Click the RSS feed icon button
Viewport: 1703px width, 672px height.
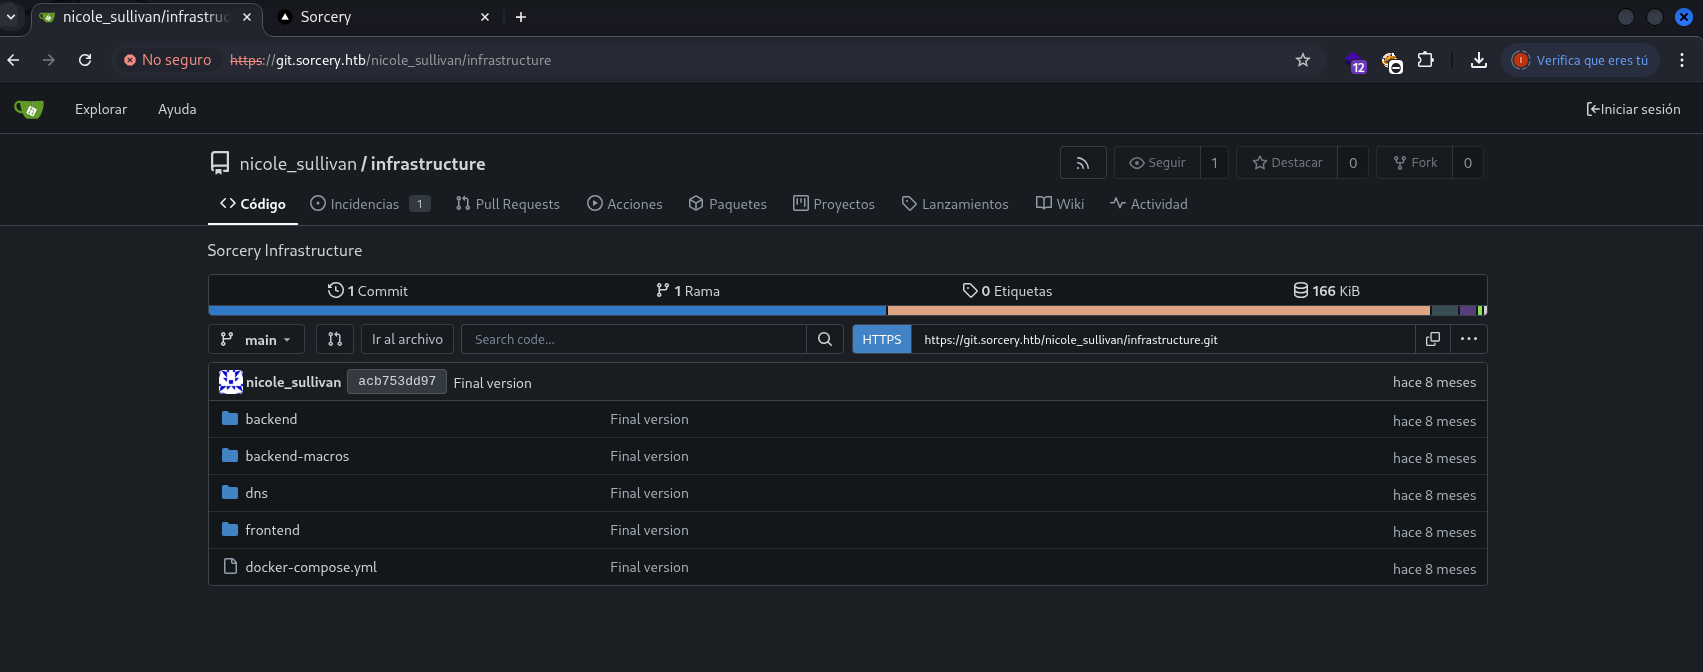1082,163
